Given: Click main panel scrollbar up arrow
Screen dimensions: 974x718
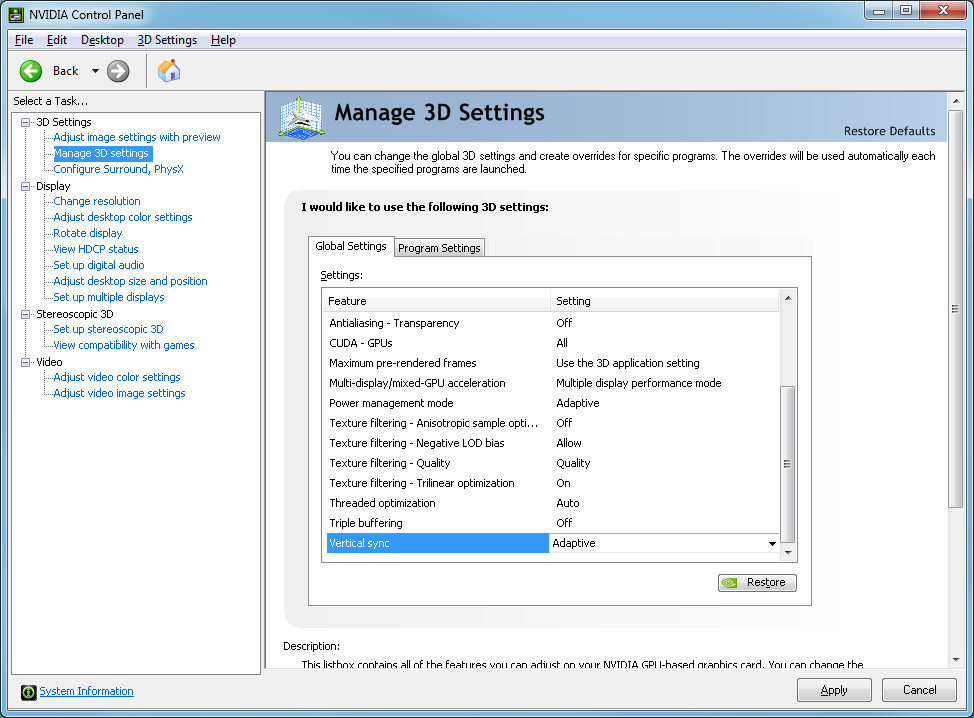Looking at the screenshot, I should coord(956,101).
